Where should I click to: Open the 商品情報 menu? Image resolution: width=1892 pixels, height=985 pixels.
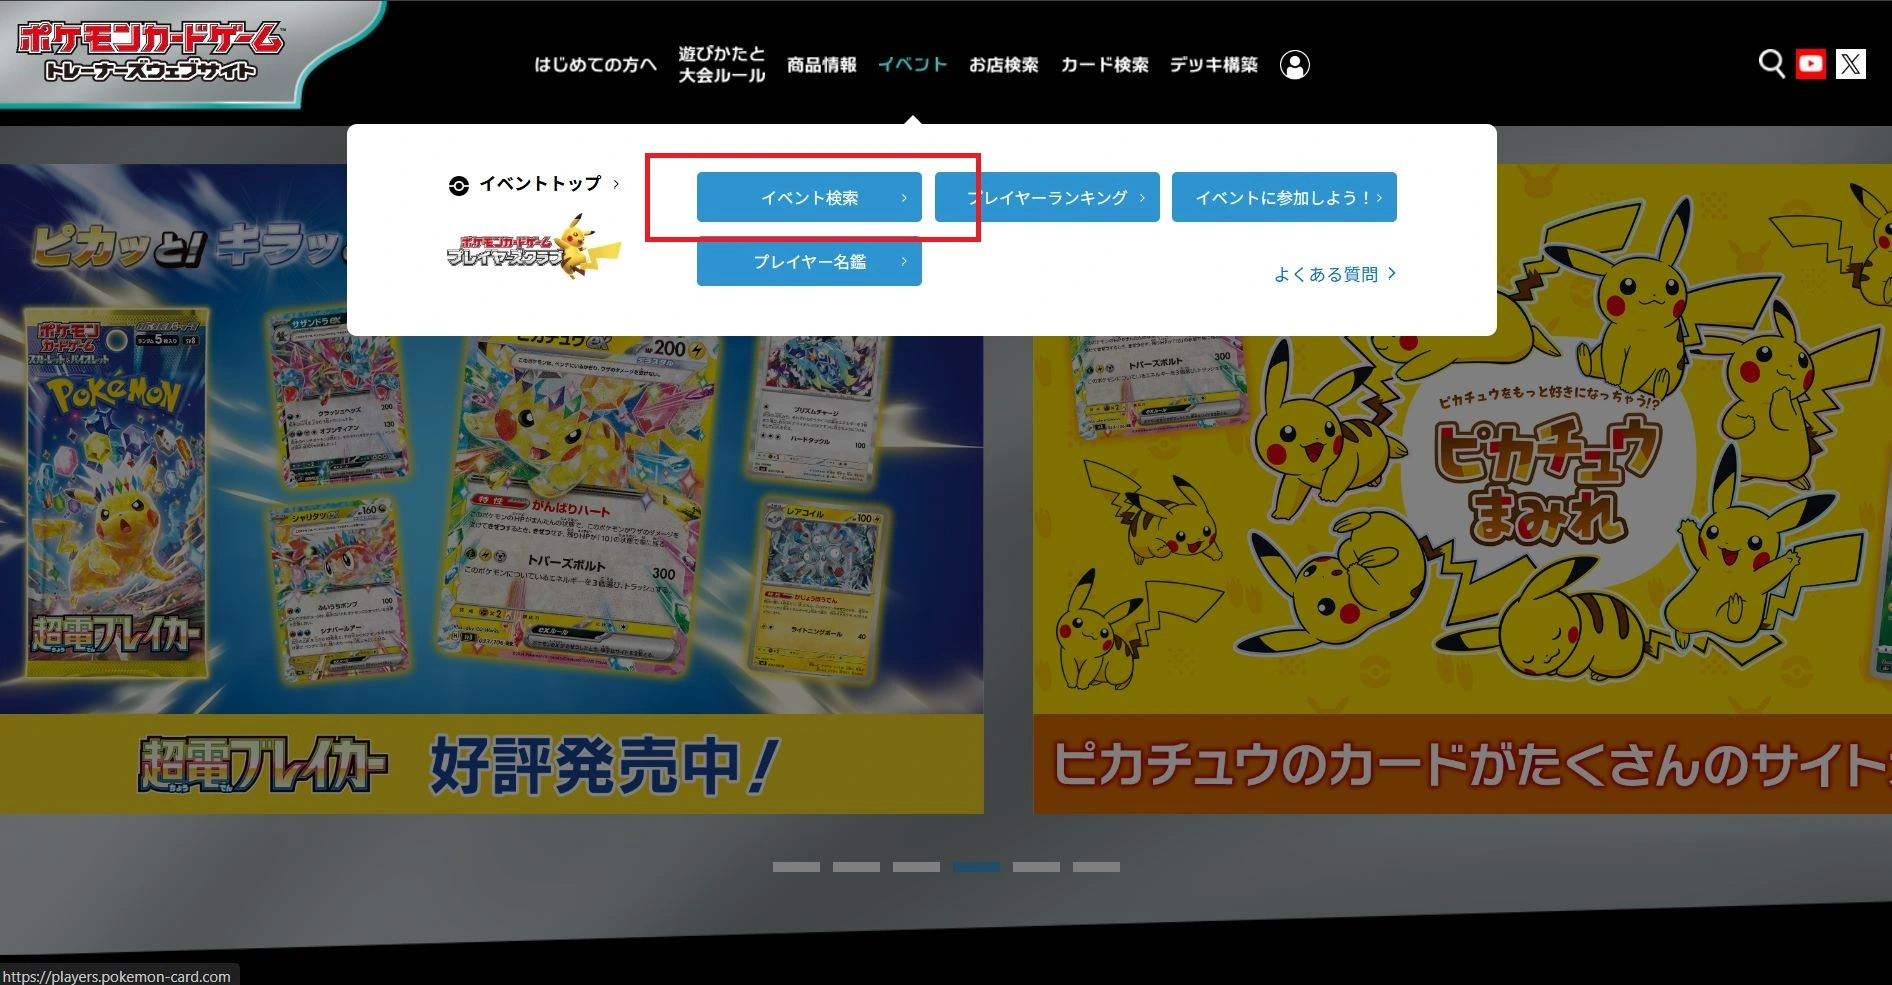(x=821, y=65)
